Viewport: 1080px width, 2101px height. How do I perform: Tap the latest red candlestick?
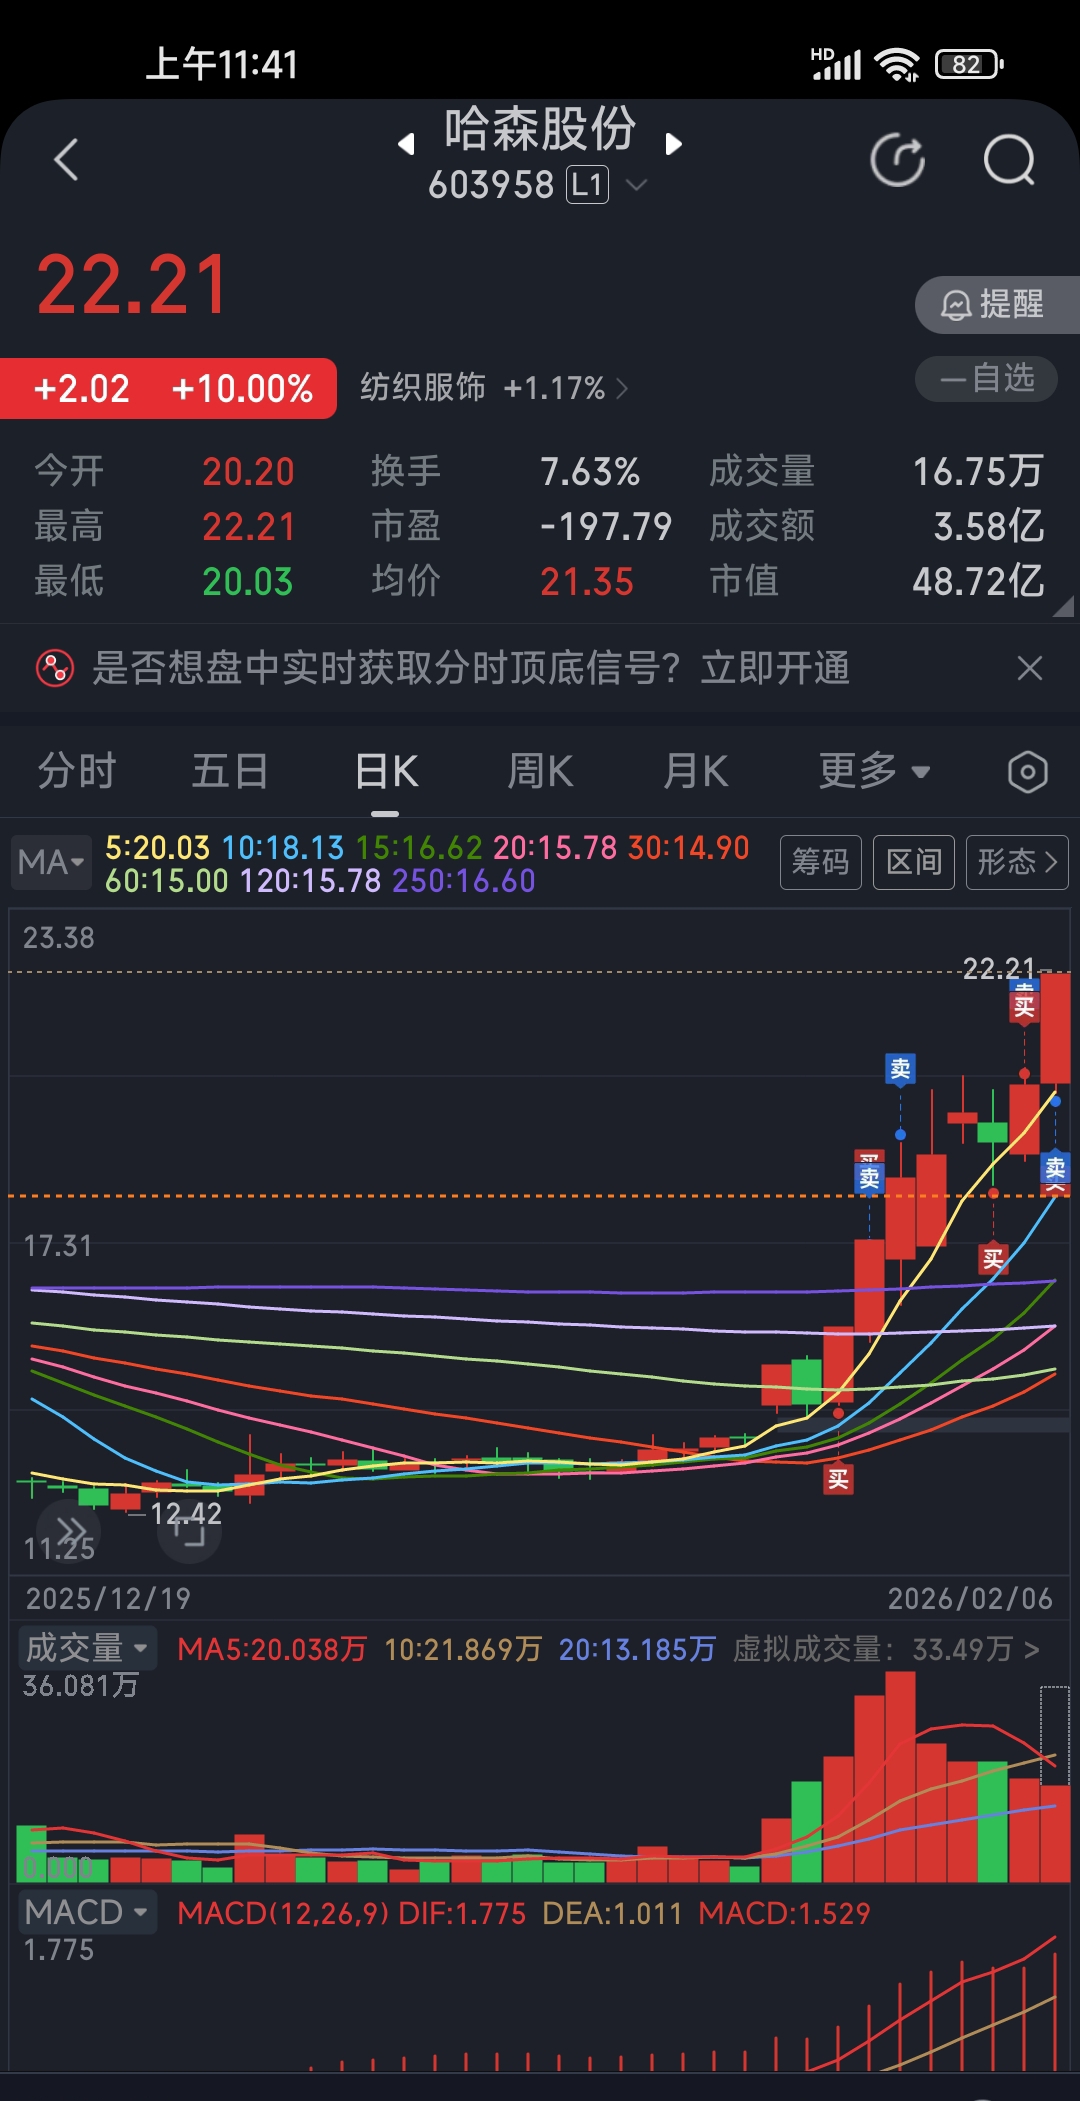coord(1055,1028)
